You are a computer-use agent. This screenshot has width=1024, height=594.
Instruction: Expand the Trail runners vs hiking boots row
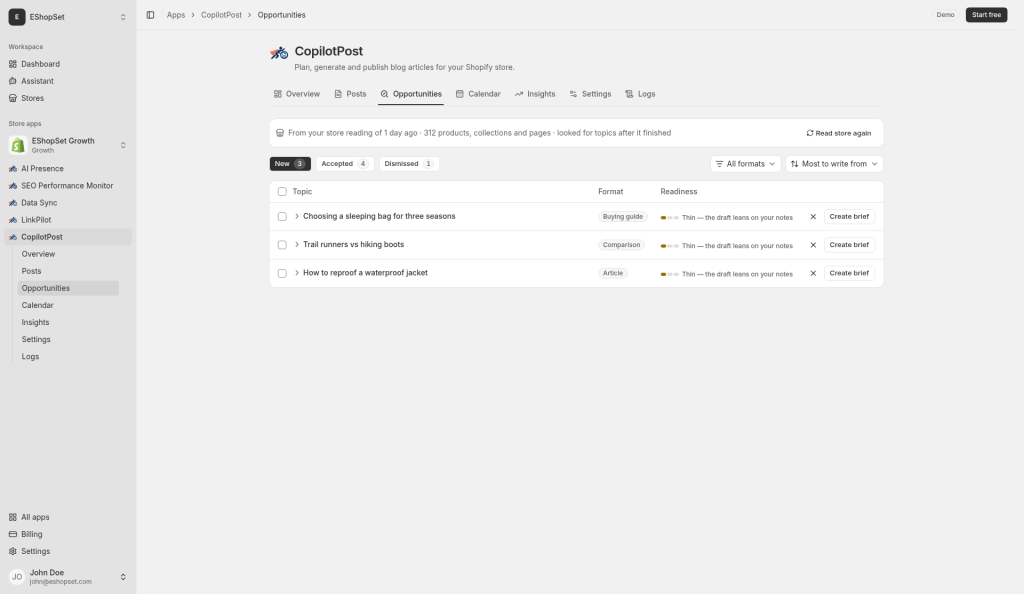click(x=296, y=245)
